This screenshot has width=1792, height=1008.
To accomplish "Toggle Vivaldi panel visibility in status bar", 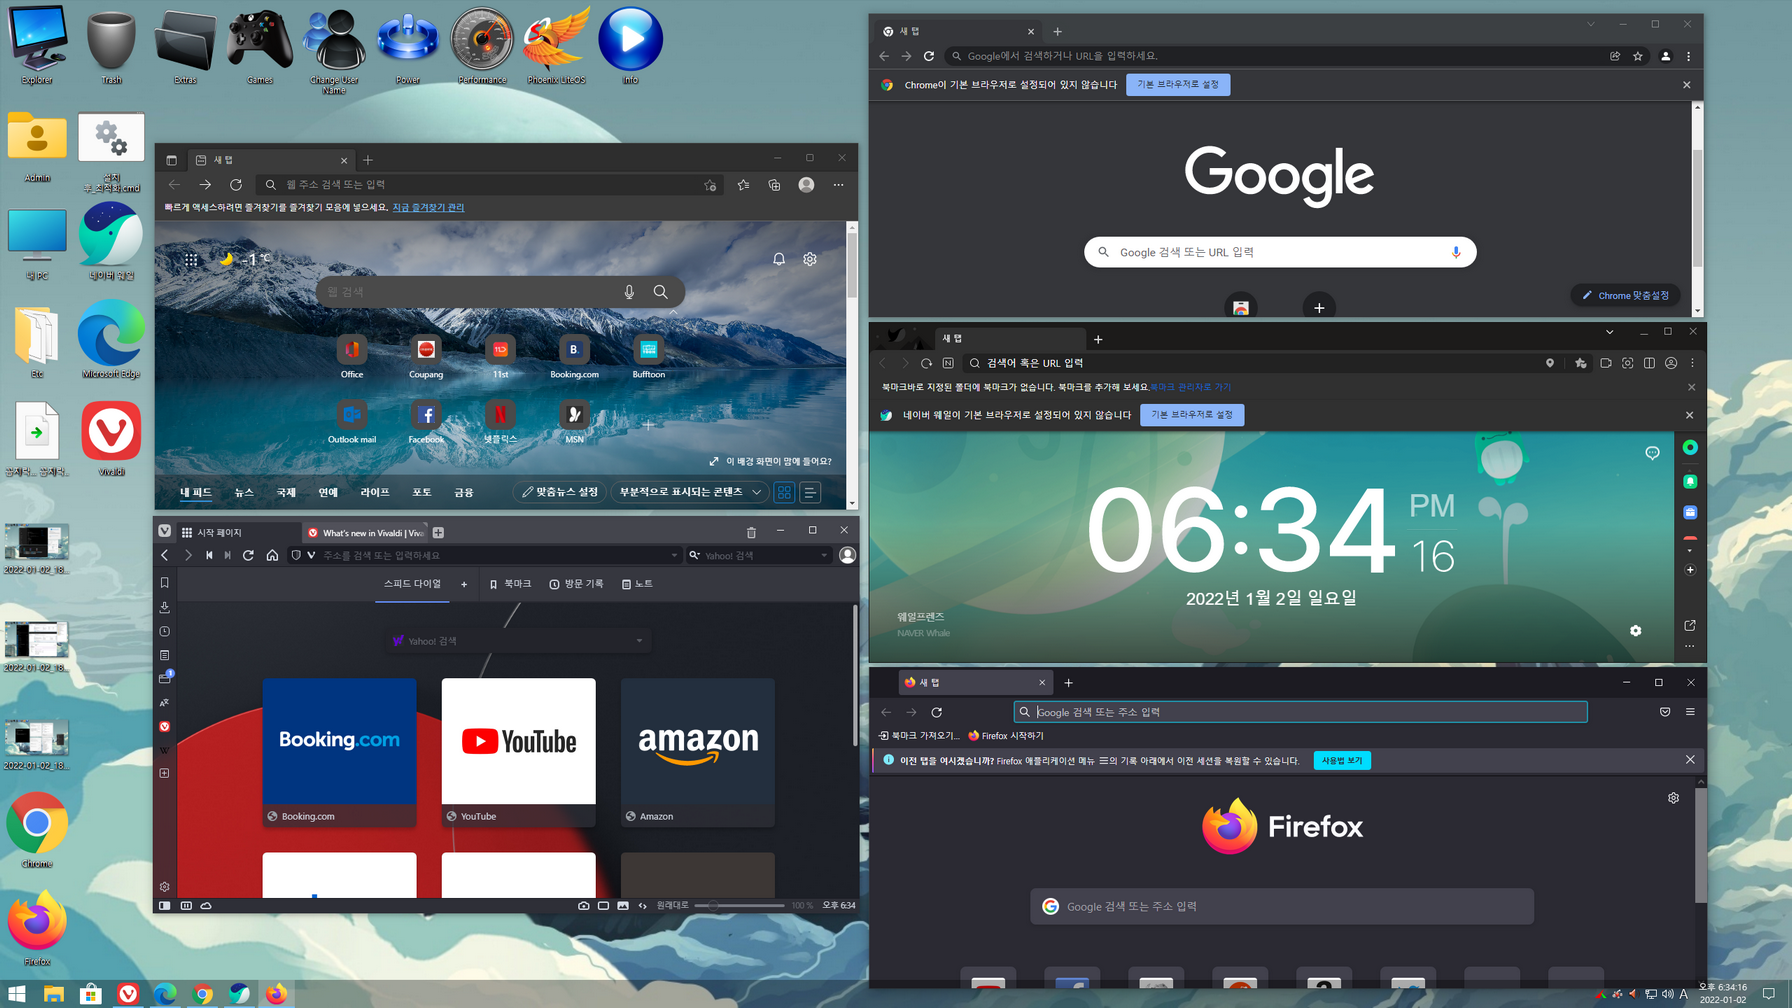I will 165,905.
